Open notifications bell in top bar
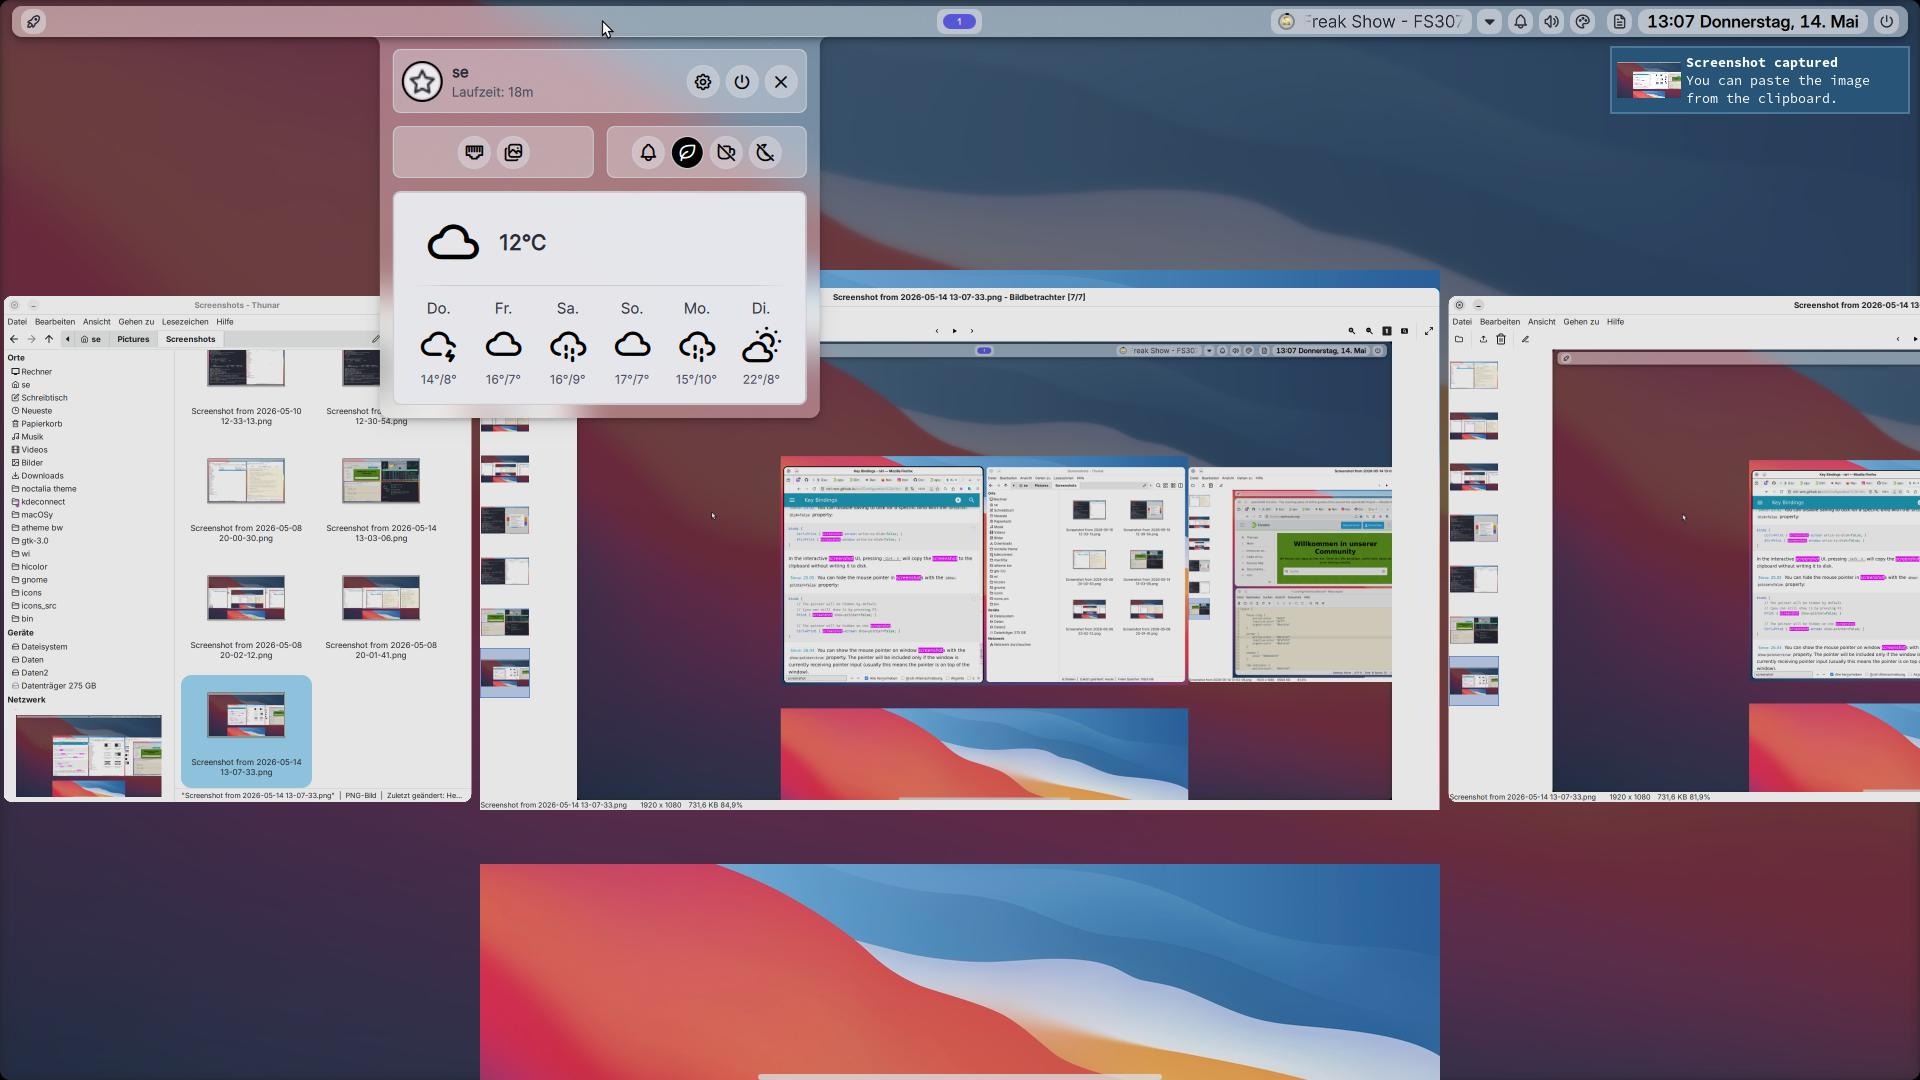 (1520, 21)
